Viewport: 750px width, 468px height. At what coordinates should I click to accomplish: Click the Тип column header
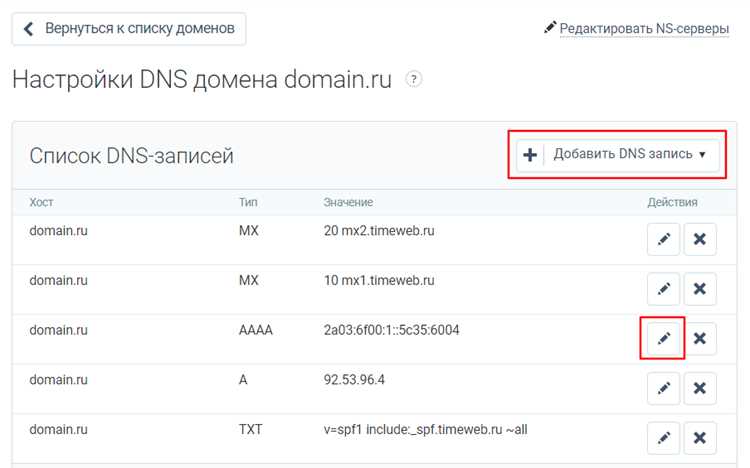[x=248, y=202]
